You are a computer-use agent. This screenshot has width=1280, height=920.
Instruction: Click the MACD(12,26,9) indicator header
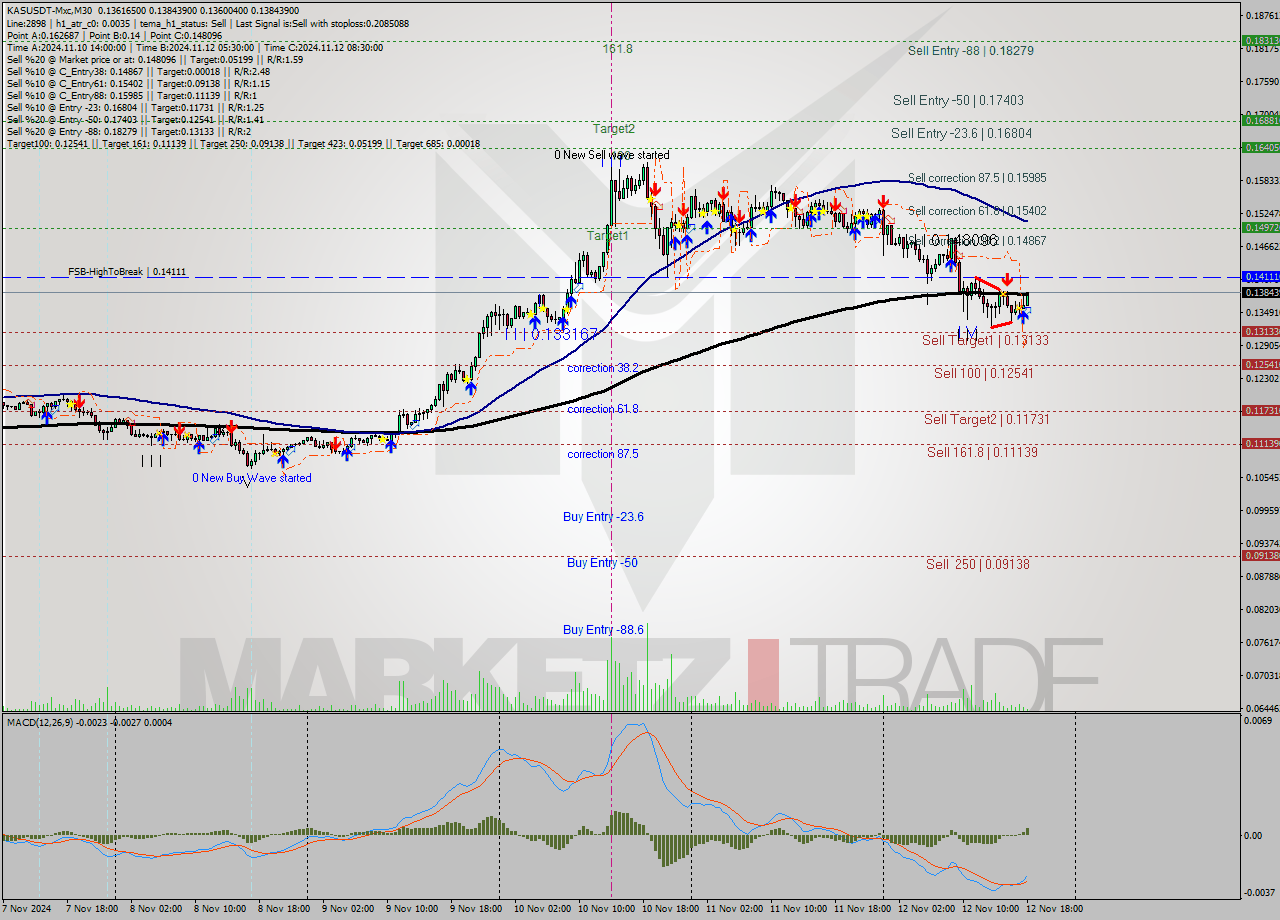click(89, 722)
